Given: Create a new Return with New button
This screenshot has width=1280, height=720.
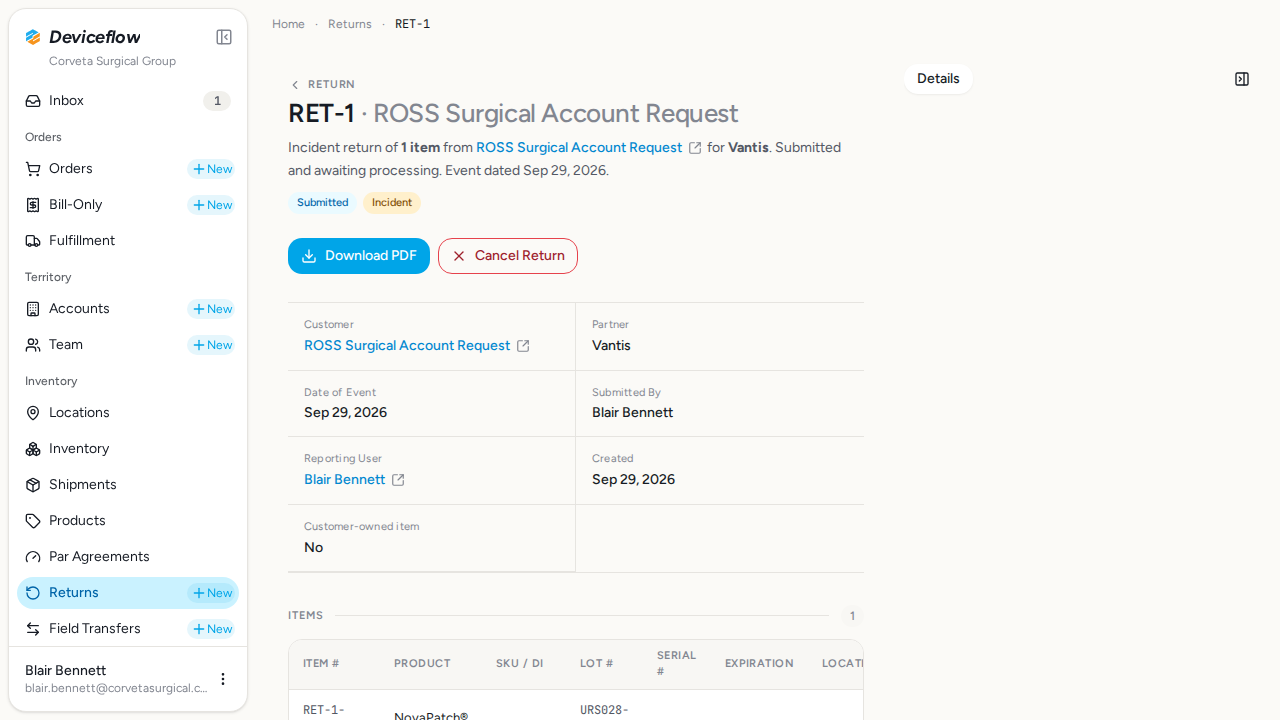Looking at the screenshot, I should [212, 593].
